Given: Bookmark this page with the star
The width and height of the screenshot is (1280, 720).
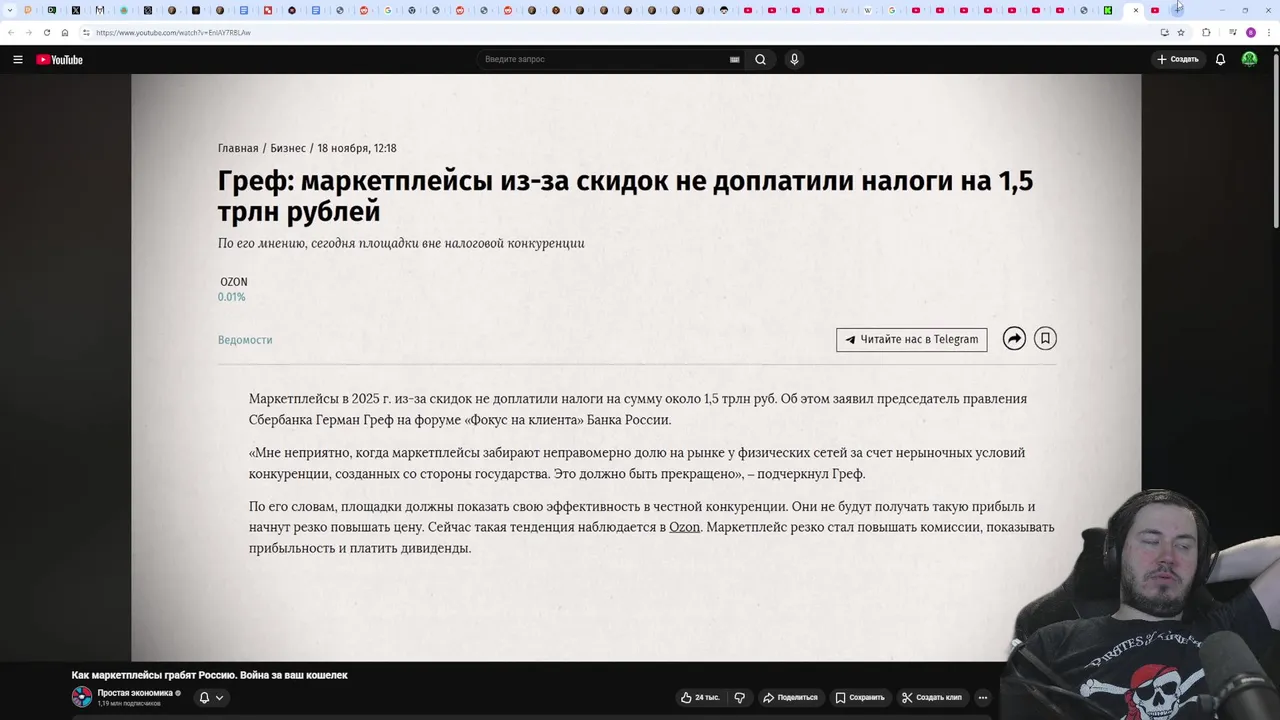Looking at the screenshot, I should 1181,32.
